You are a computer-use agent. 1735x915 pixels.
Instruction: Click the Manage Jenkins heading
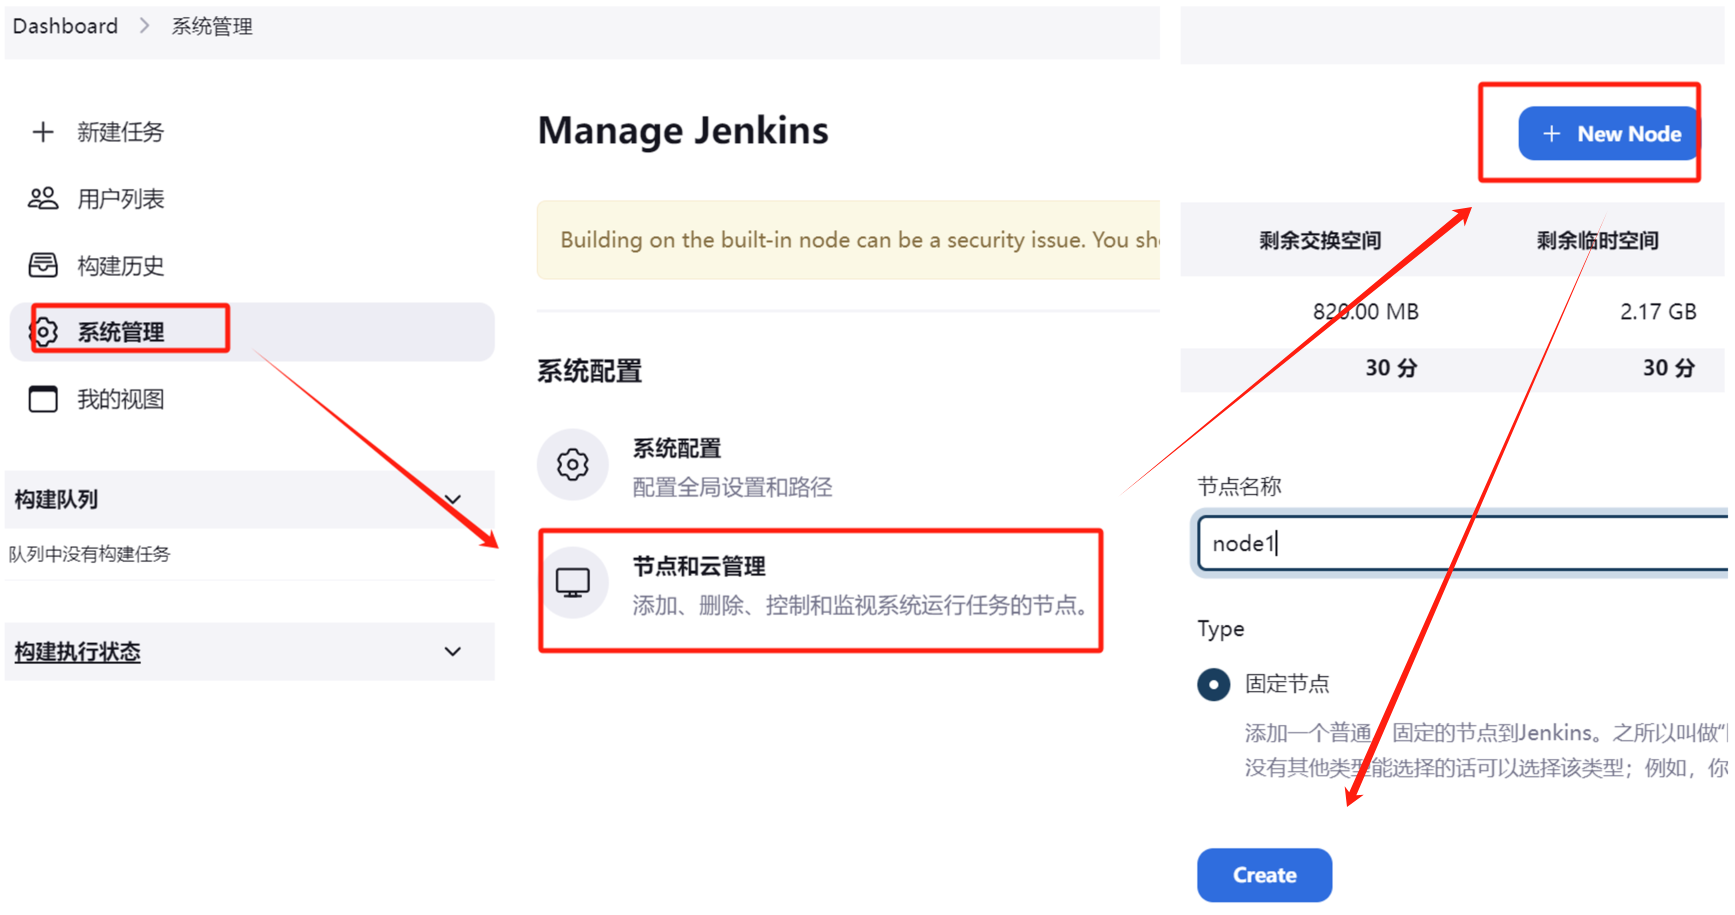tap(683, 131)
